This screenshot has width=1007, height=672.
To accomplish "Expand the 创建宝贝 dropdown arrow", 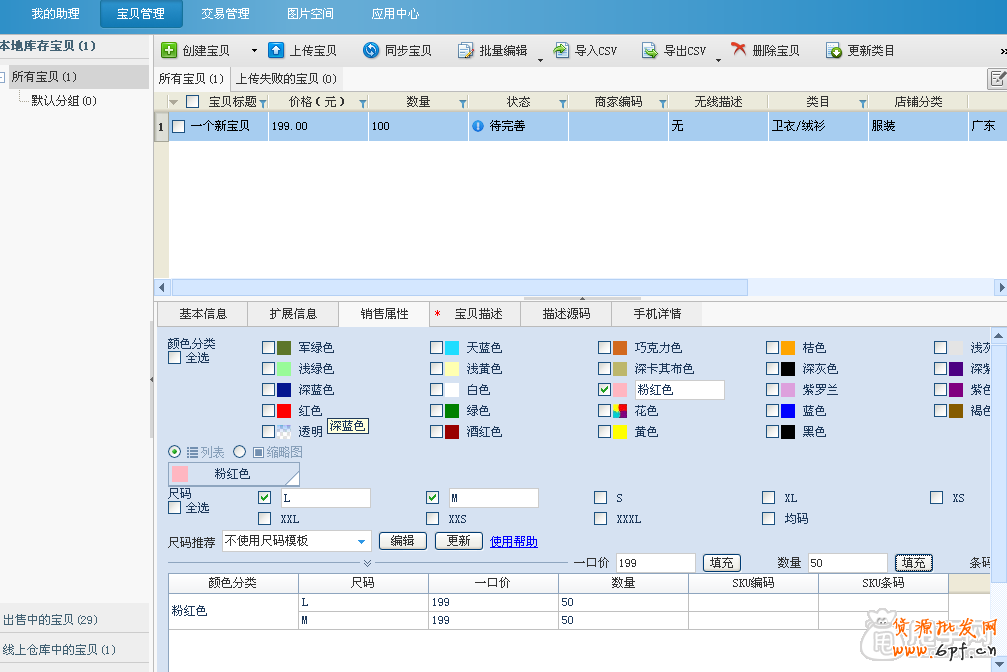I will click(x=254, y=50).
